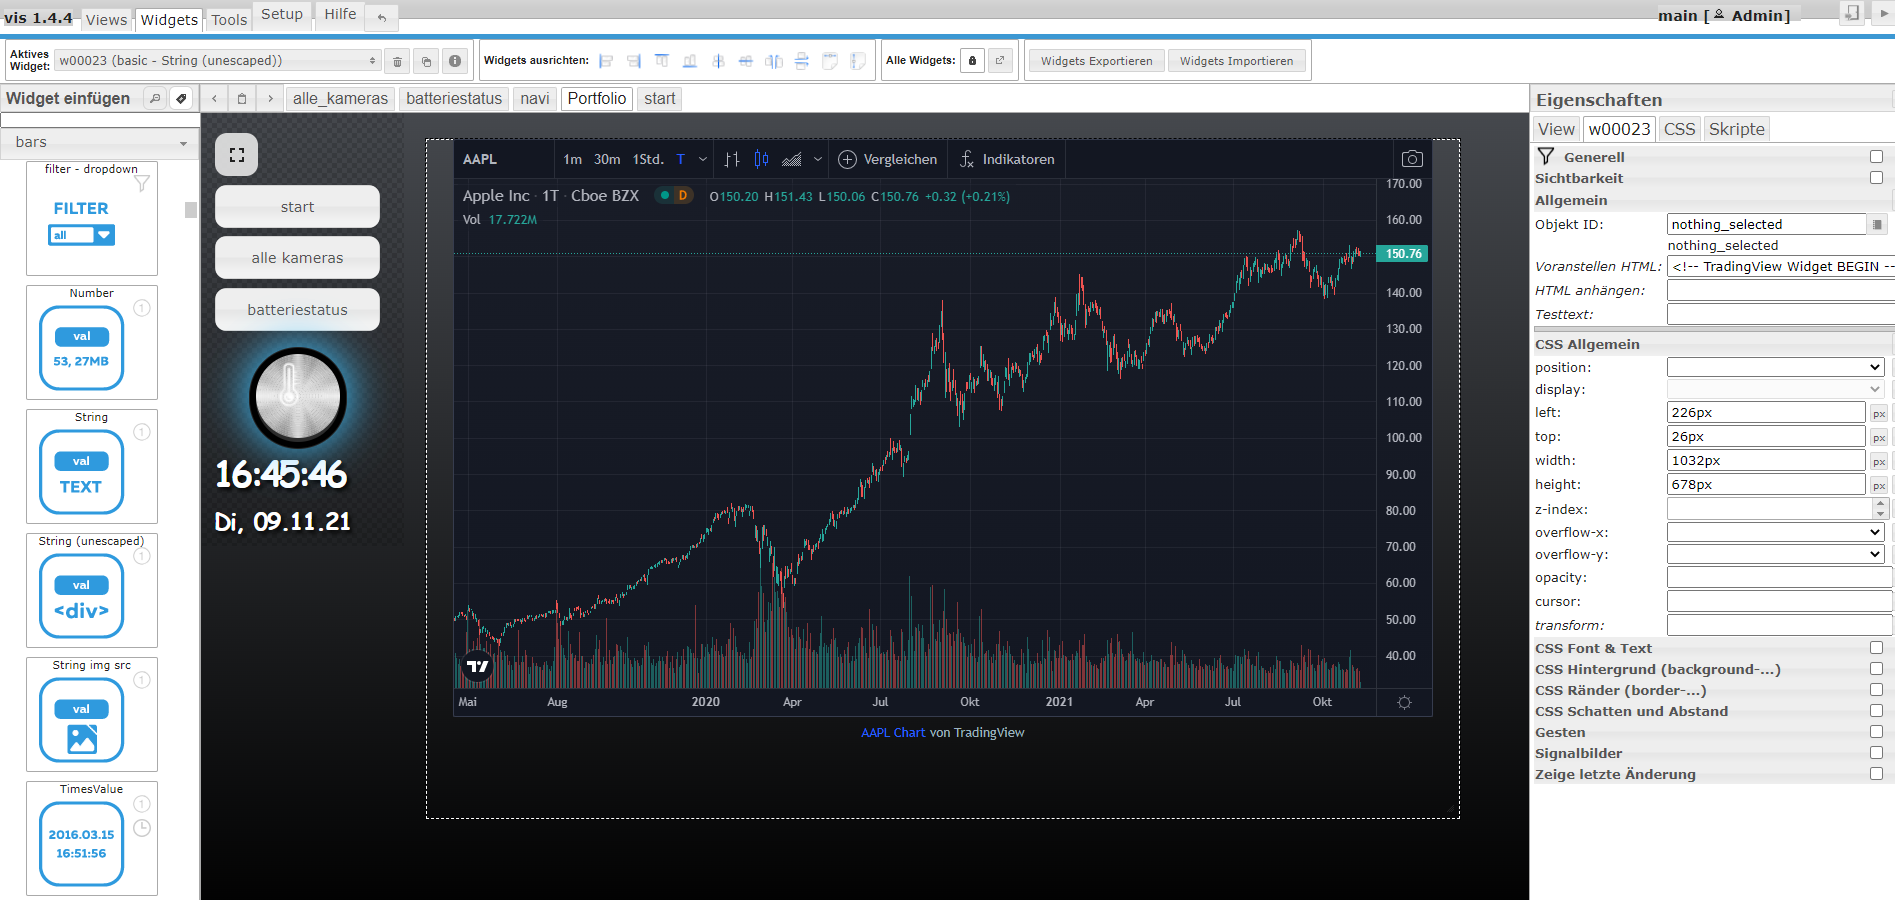
Task: Open the widget set dropdown showing bars
Action: (x=100, y=142)
